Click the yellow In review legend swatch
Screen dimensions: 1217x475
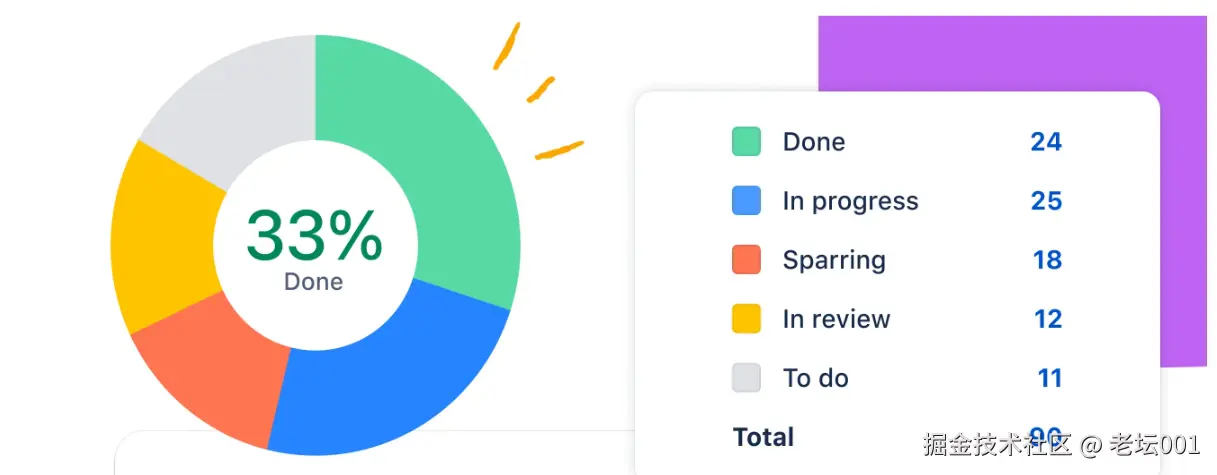[x=746, y=319]
